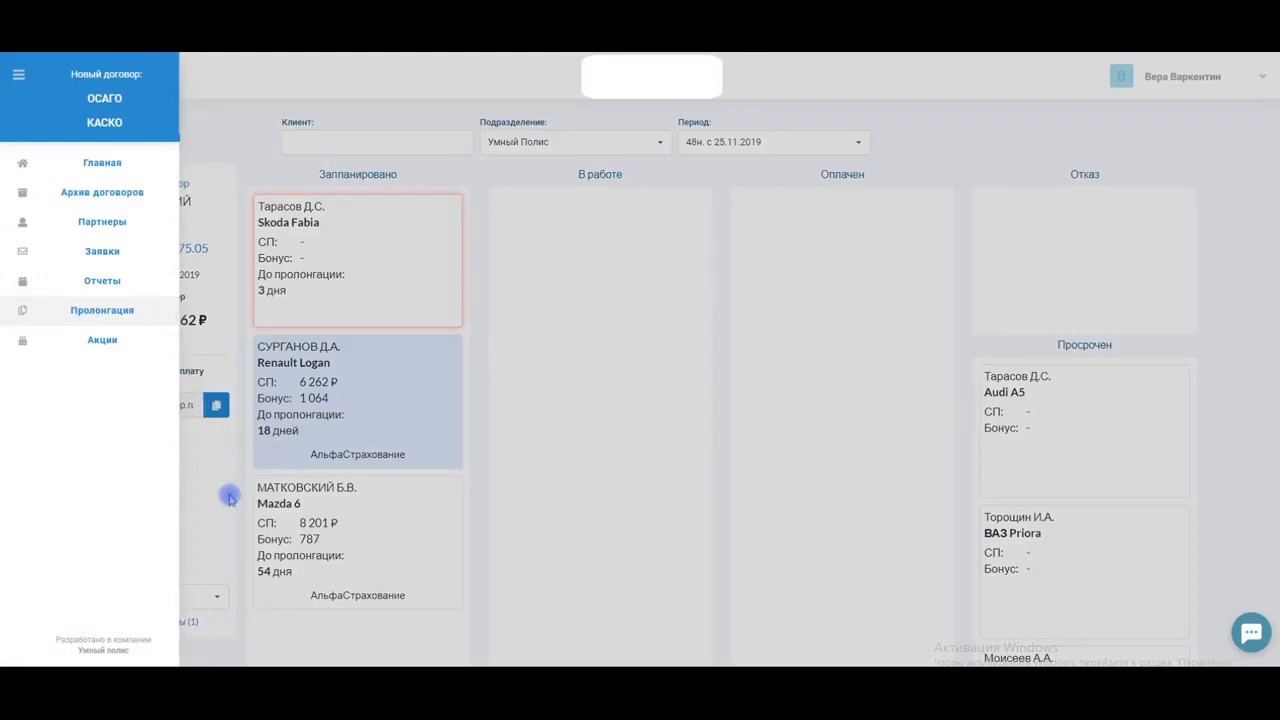This screenshot has height=720, width=1280.
Task: Click the envelope icon beside Заявки
Action: (23, 251)
